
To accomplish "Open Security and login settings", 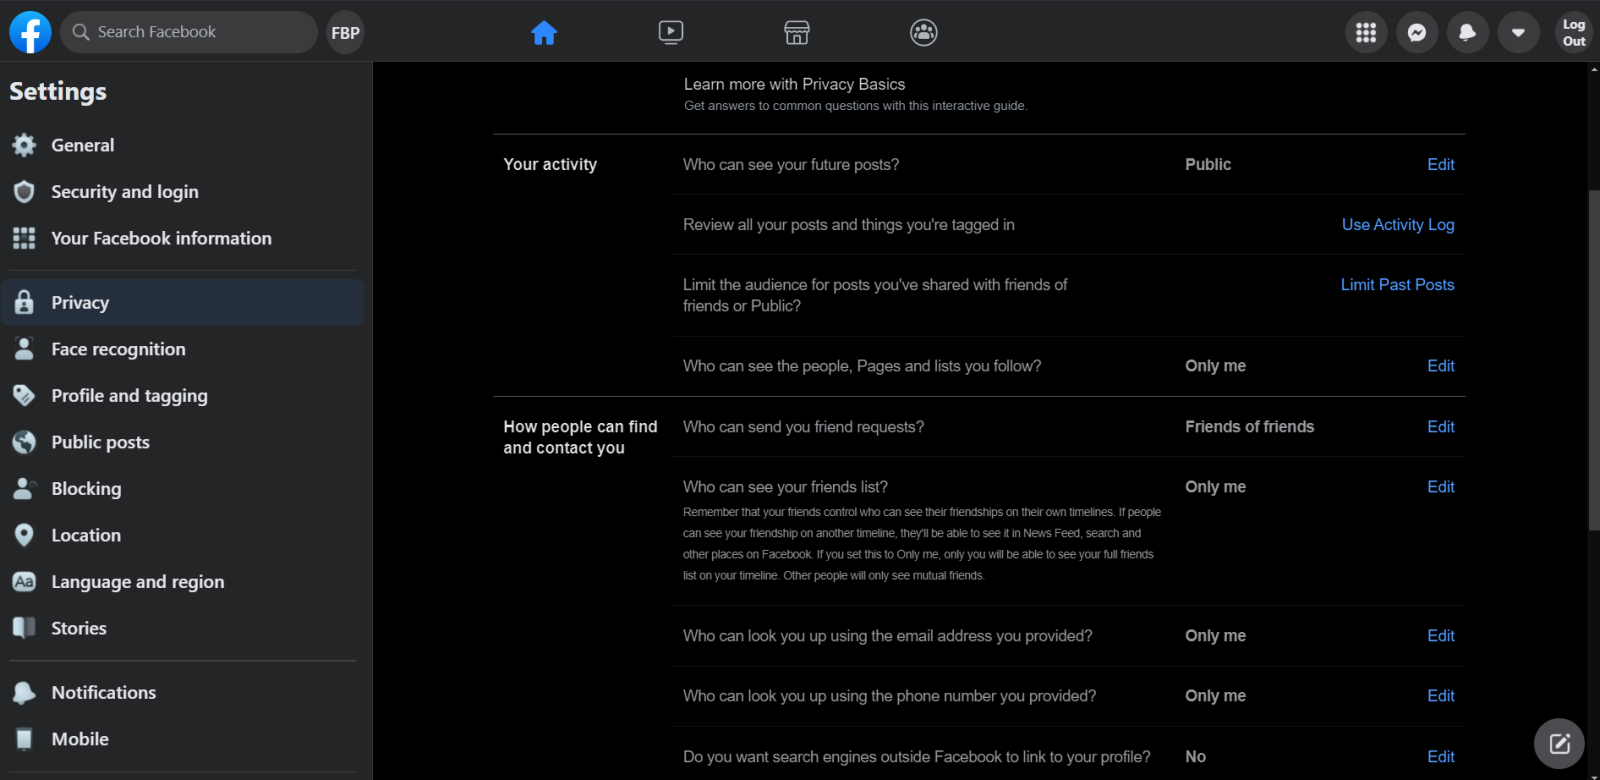I will point(183,192).
